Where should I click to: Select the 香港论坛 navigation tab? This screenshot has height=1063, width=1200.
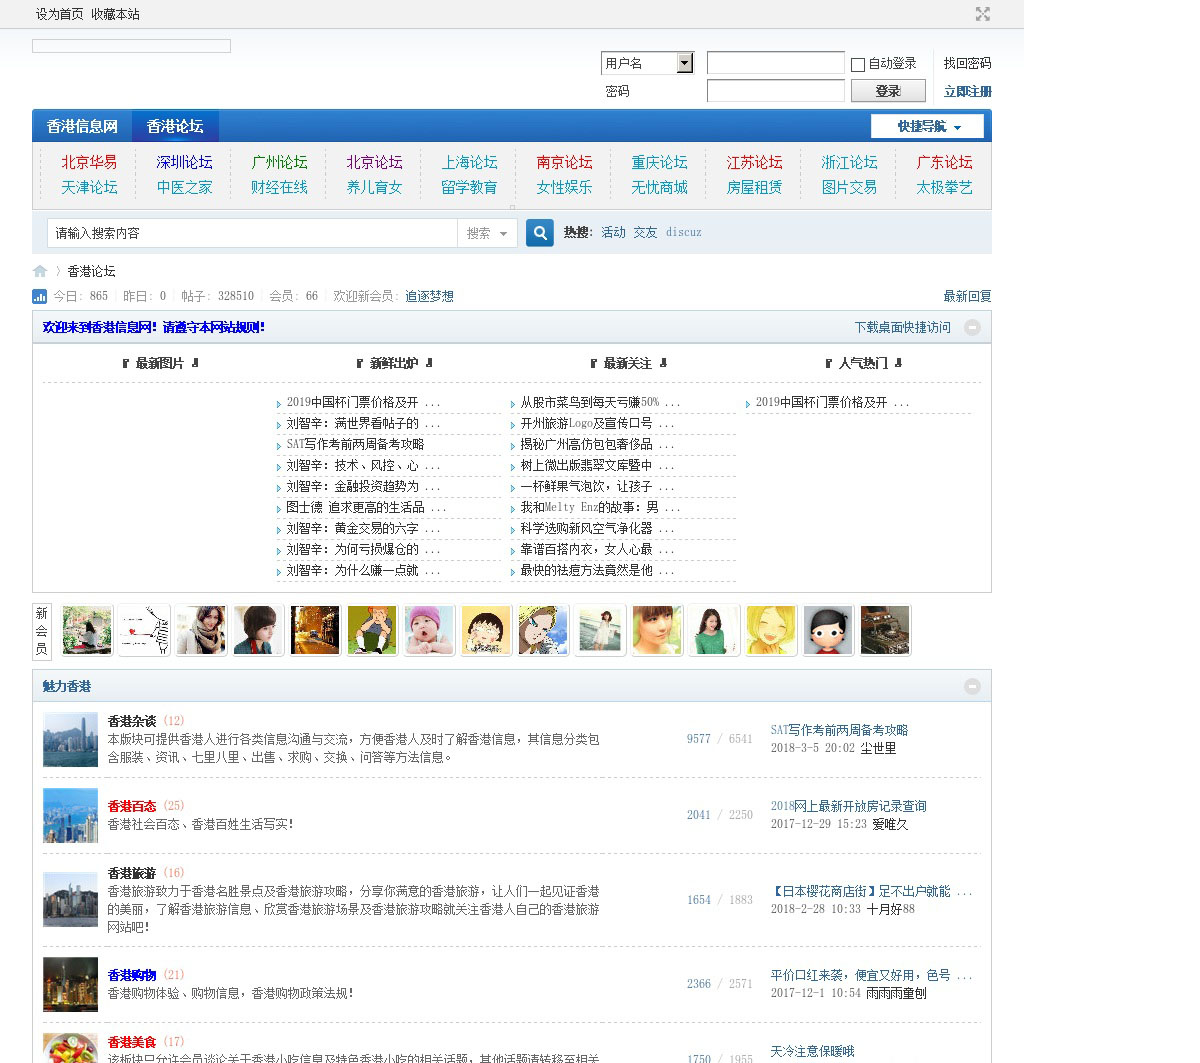175,126
